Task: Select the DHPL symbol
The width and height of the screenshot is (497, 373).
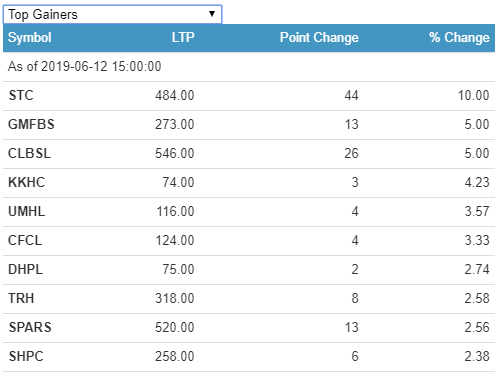Action: click(x=25, y=269)
